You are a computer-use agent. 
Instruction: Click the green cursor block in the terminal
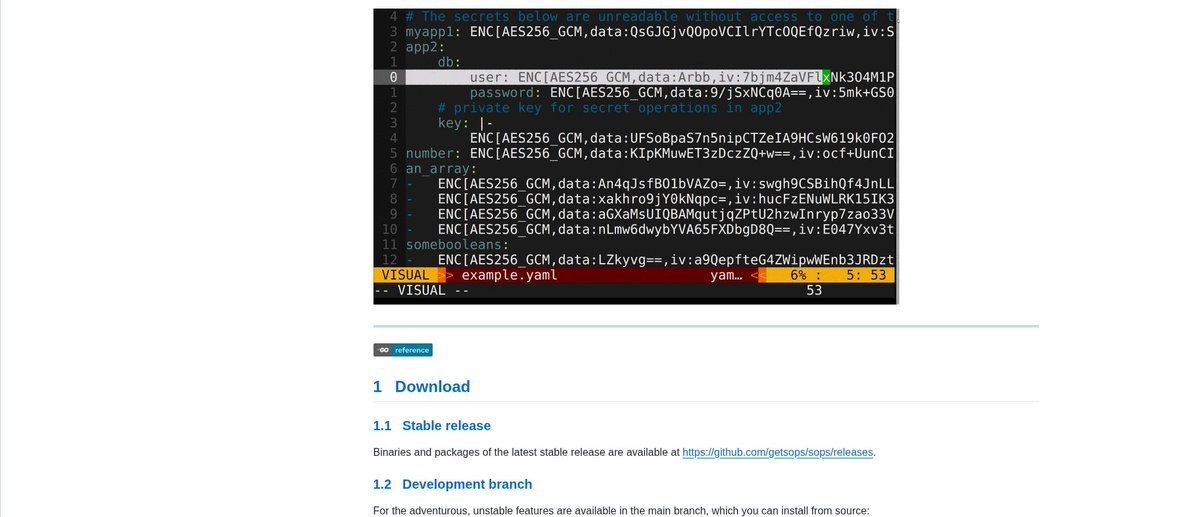[x=826, y=77]
